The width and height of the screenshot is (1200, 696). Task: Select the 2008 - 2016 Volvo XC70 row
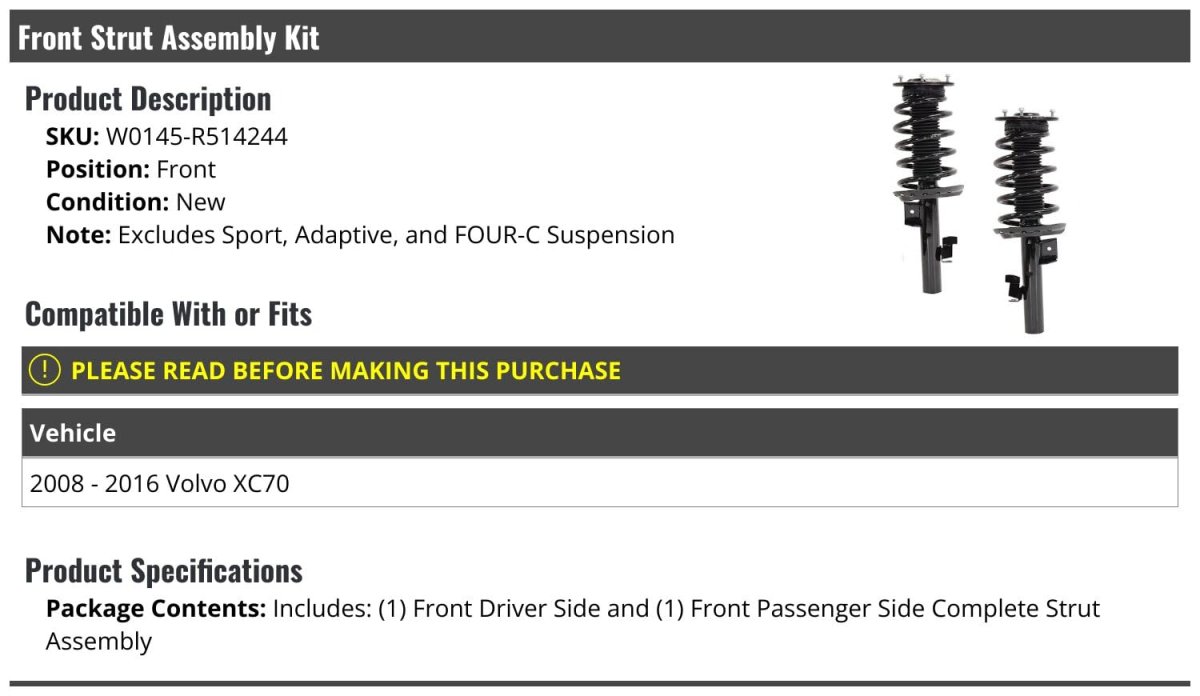tap(160, 484)
